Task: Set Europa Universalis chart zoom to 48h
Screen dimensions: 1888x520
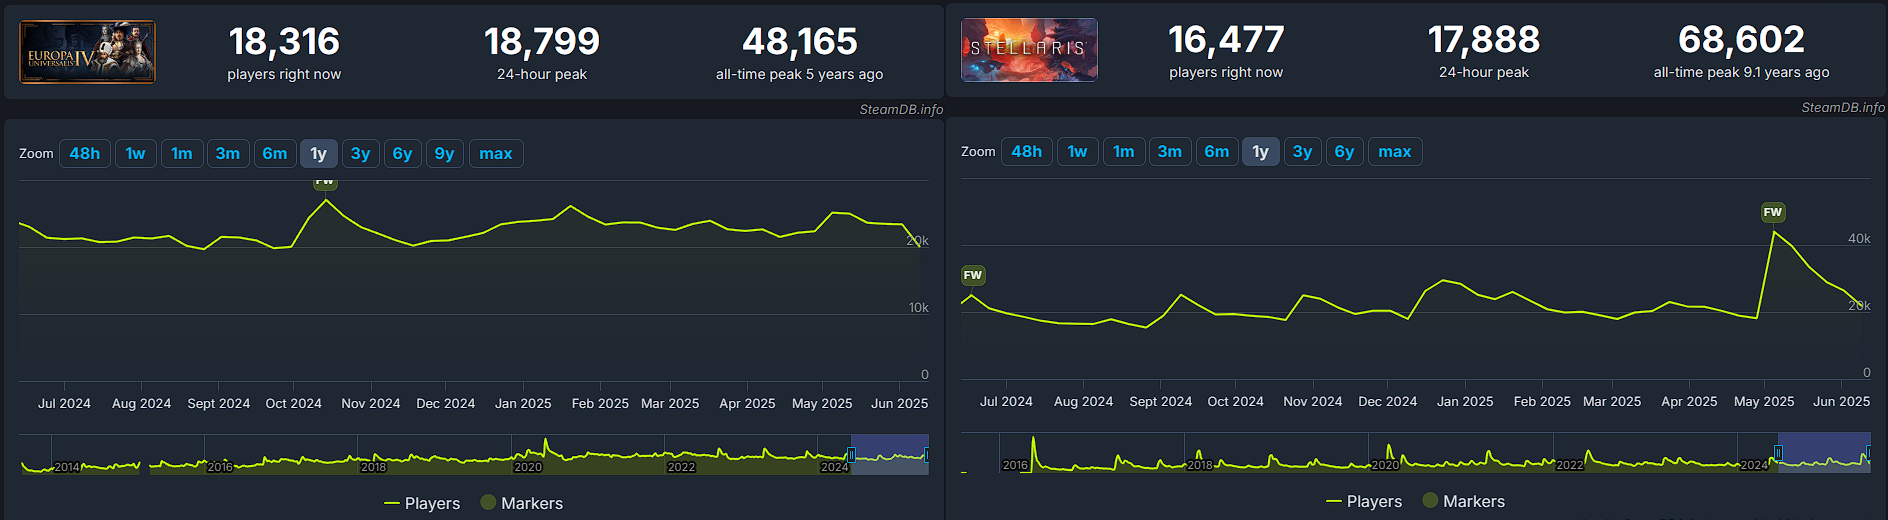Action: click(85, 153)
